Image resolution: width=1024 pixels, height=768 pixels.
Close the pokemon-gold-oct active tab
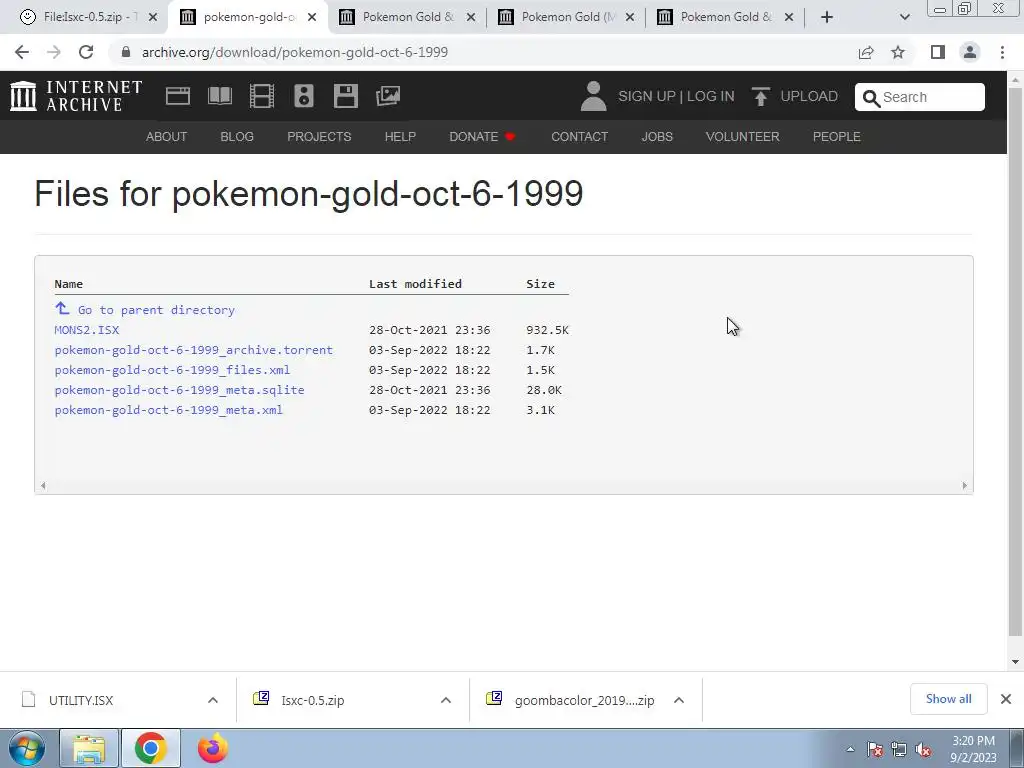pos(312,17)
